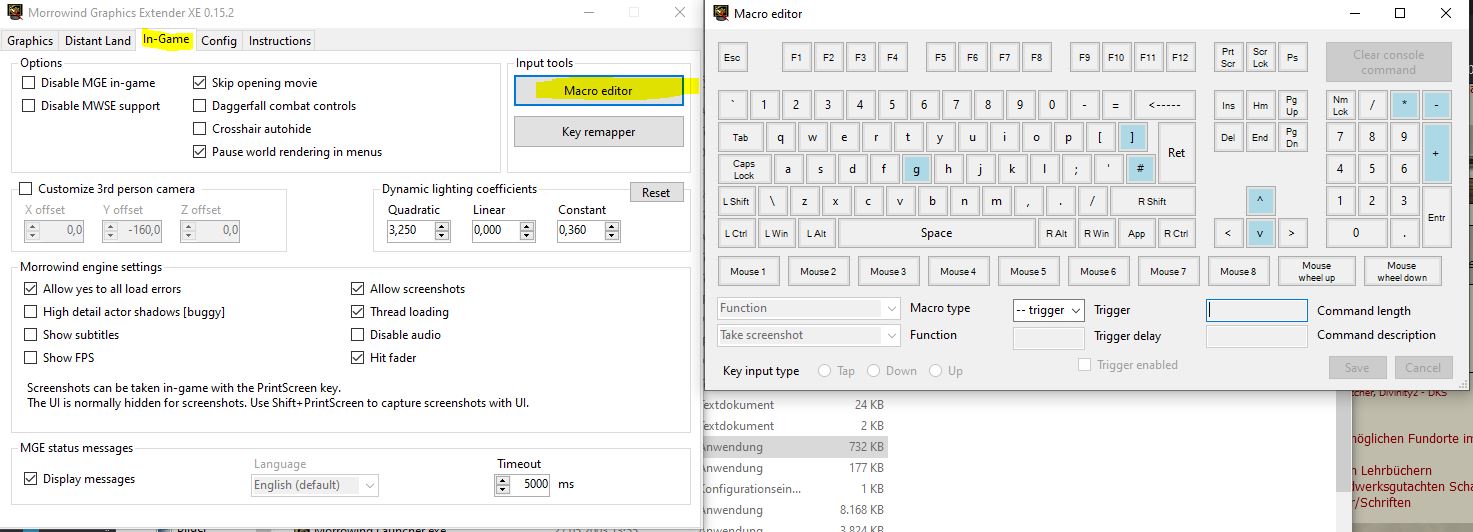This screenshot has width=1473, height=532.
Task: Enable the Trigger enabled checkbox
Action: pyautogui.click(x=1084, y=365)
